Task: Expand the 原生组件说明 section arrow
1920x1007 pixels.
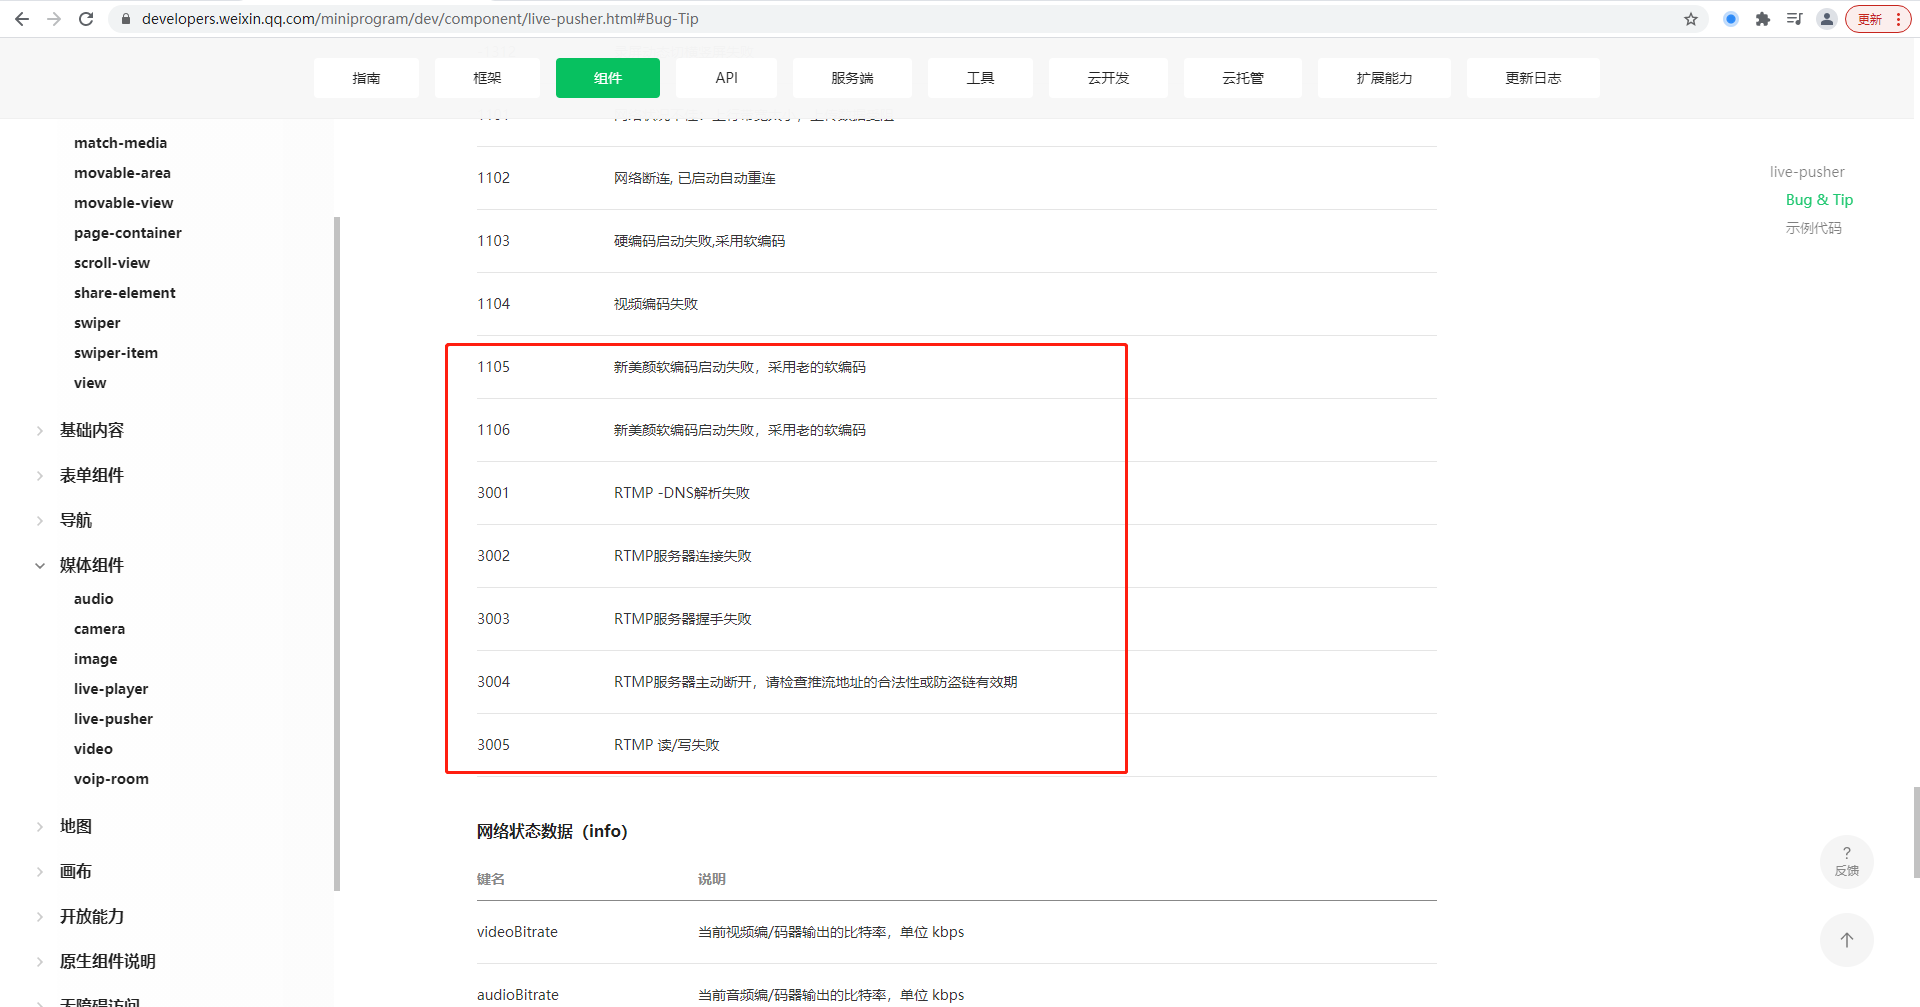Action: point(40,962)
